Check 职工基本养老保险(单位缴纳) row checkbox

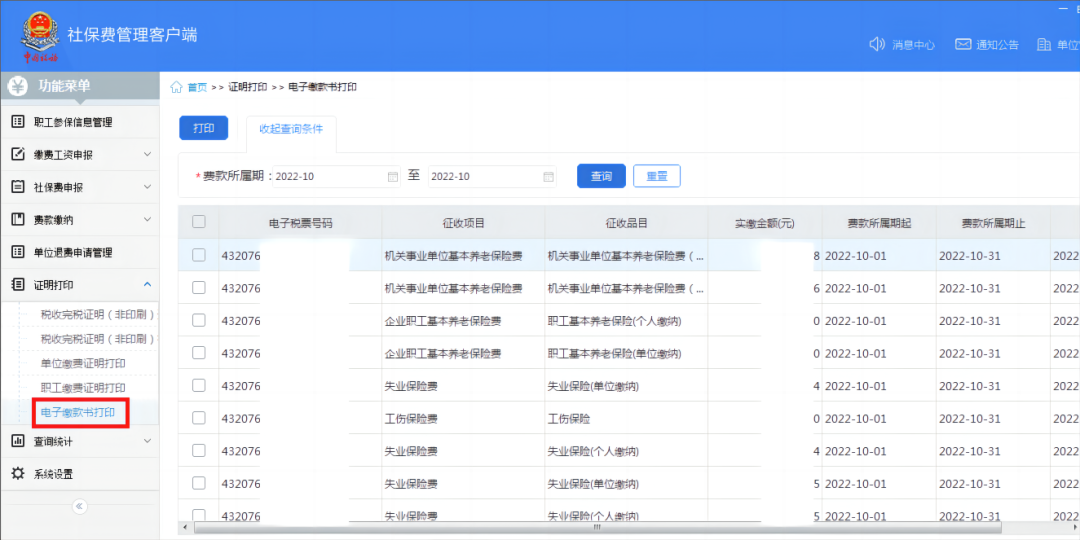tap(198, 353)
